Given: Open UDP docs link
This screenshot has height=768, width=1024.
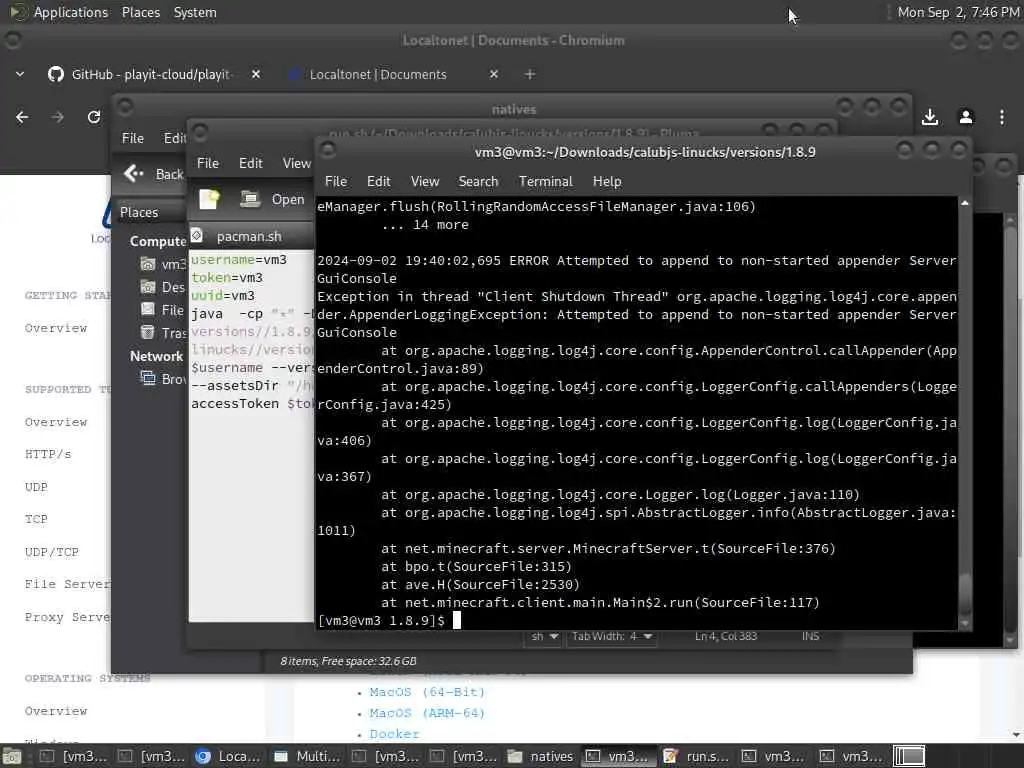Looking at the screenshot, I should tap(36, 487).
